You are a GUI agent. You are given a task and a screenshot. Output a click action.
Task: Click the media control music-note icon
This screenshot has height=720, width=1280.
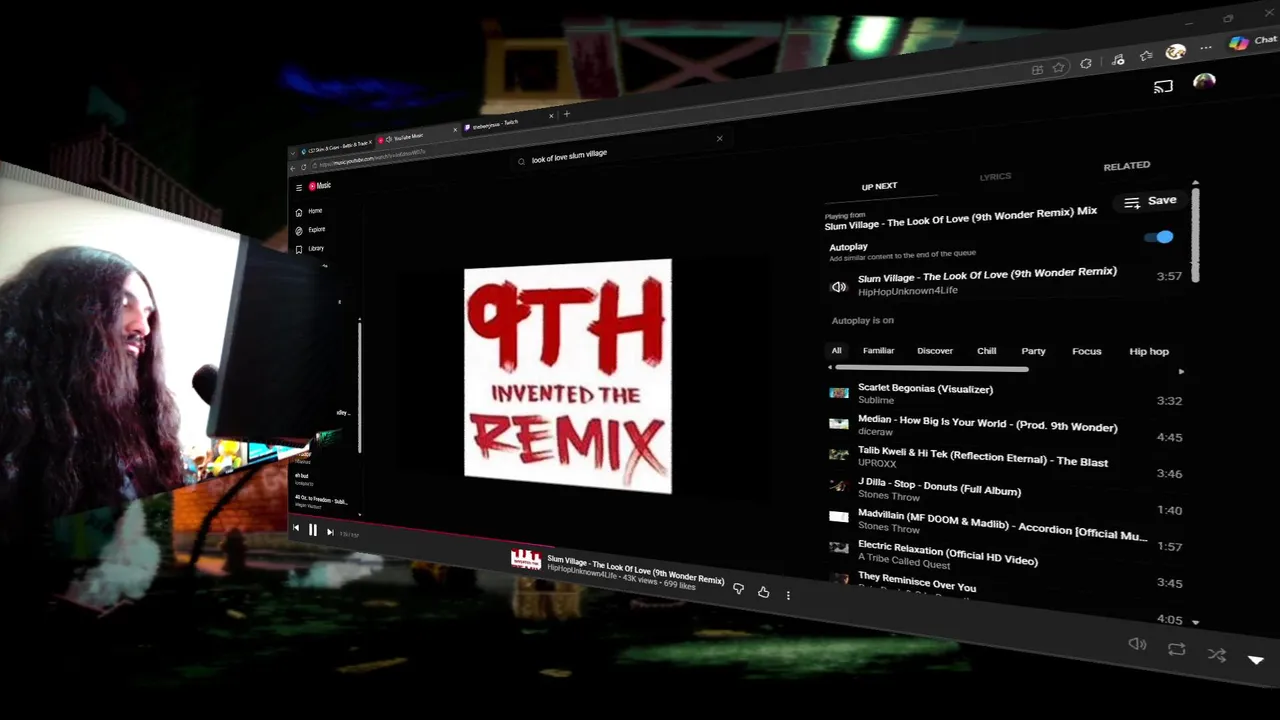pyautogui.click(x=1118, y=60)
